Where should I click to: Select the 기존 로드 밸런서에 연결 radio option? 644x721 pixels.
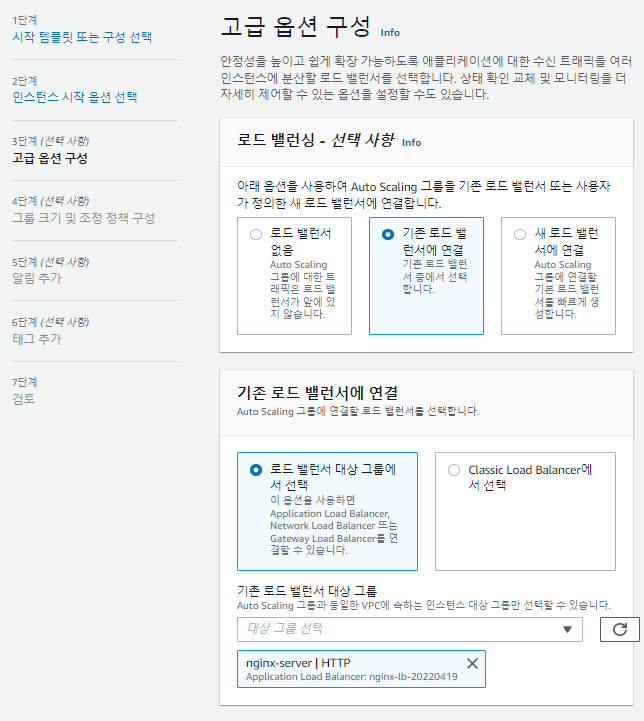pos(388,235)
